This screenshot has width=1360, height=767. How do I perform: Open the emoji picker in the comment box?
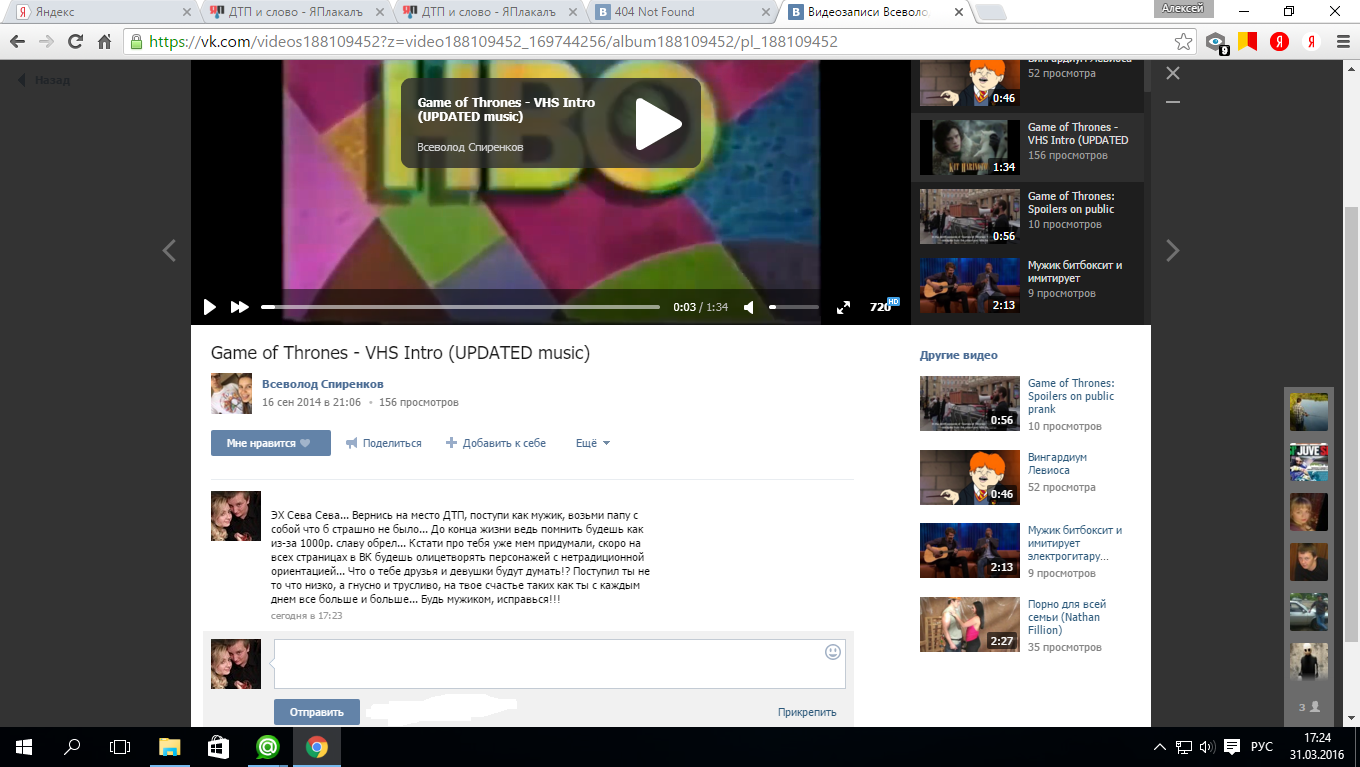pyautogui.click(x=833, y=652)
